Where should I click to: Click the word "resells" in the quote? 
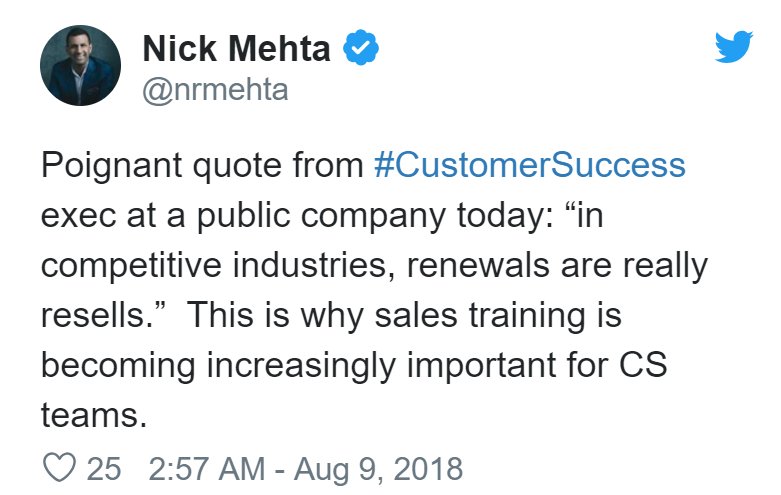click(96, 315)
